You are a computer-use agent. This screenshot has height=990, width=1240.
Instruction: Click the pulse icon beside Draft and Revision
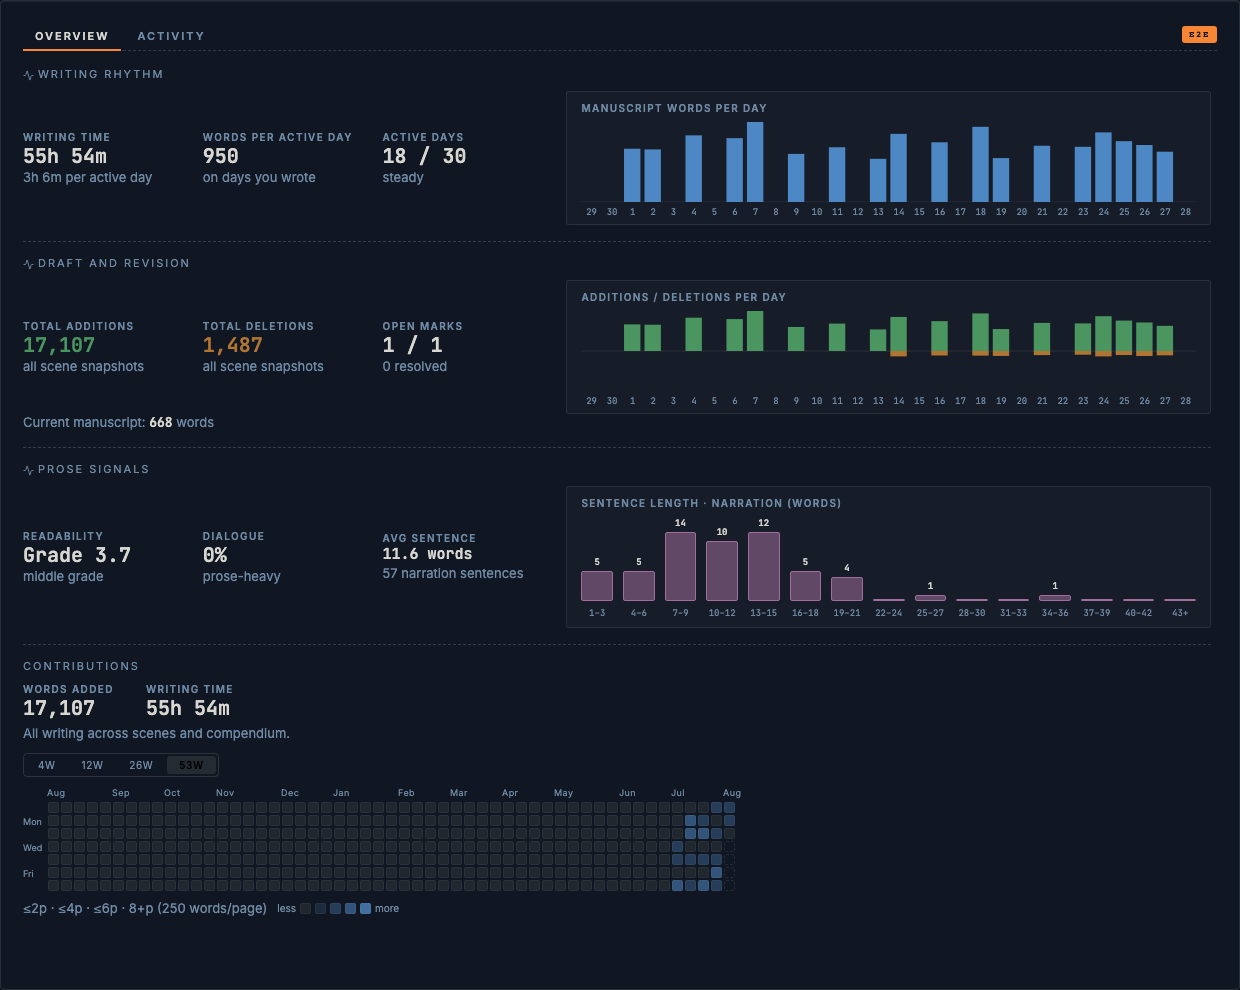tap(29, 264)
